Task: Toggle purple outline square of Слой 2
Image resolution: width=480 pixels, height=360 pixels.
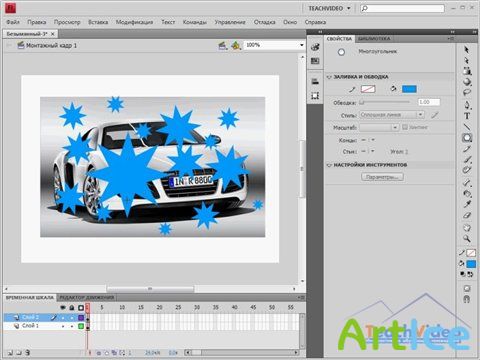Action: click(x=81, y=318)
